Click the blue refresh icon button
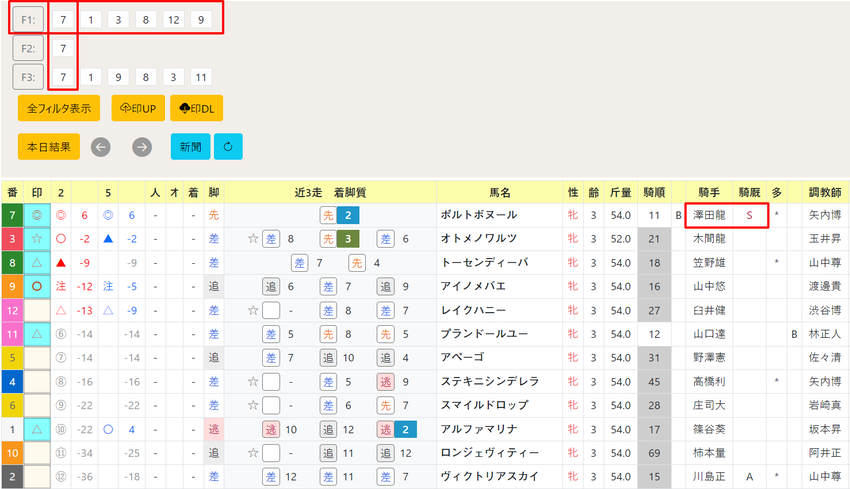 click(228, 146)
